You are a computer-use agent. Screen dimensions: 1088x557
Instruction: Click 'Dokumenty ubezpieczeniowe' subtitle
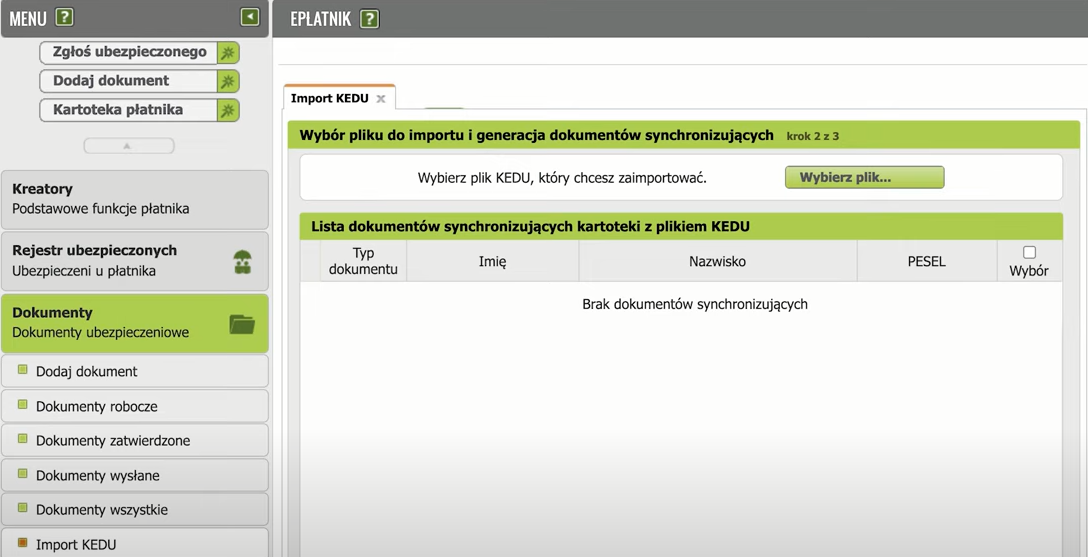coord(101,332)
